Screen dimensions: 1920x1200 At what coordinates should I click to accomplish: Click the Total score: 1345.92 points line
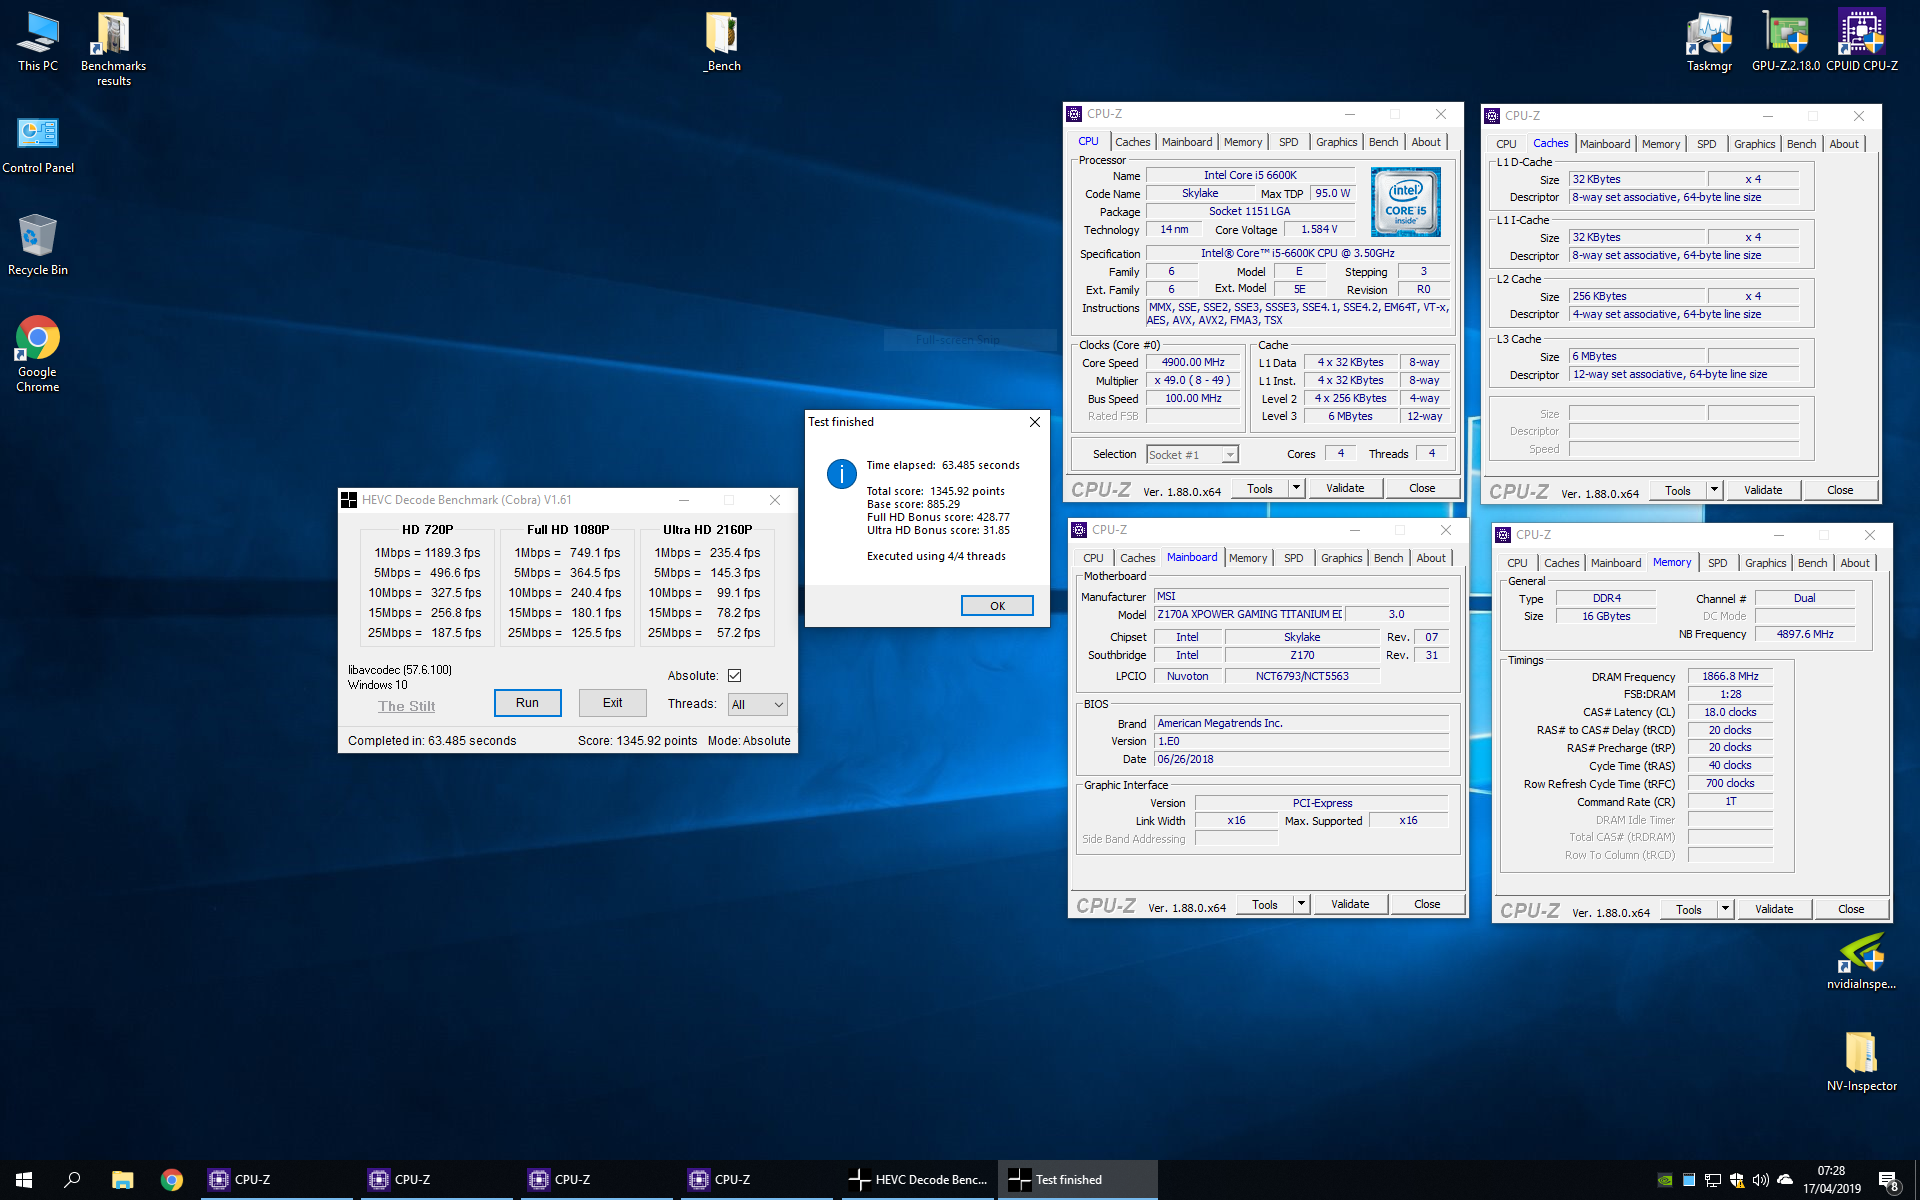pos(936,491)
